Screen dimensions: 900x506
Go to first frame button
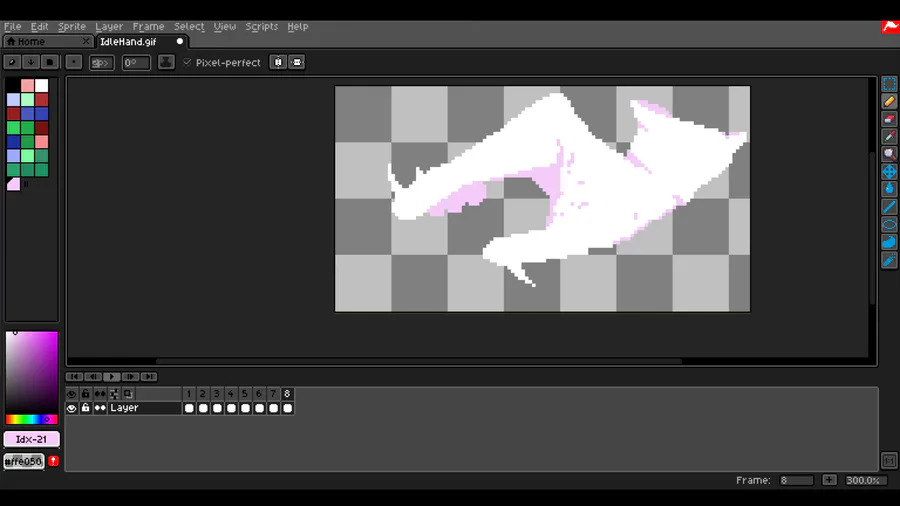click(74, 376)
